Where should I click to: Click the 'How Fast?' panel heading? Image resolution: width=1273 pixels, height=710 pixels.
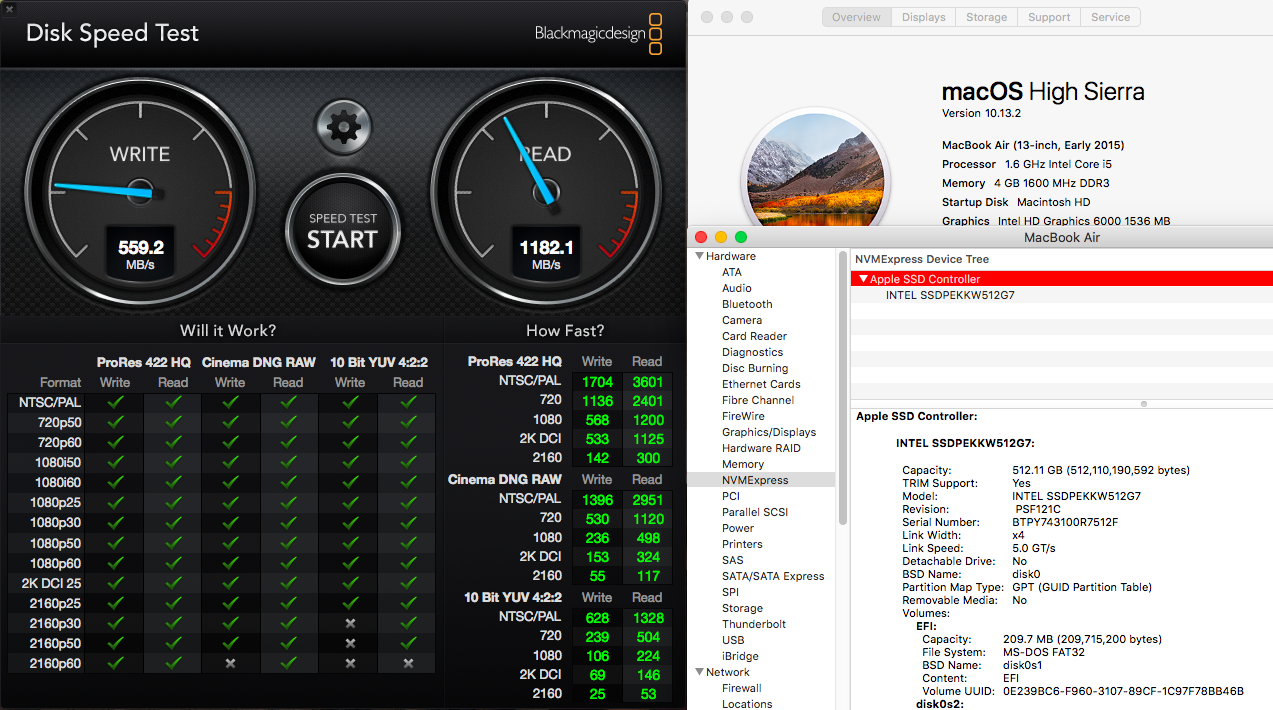(565, 330)
